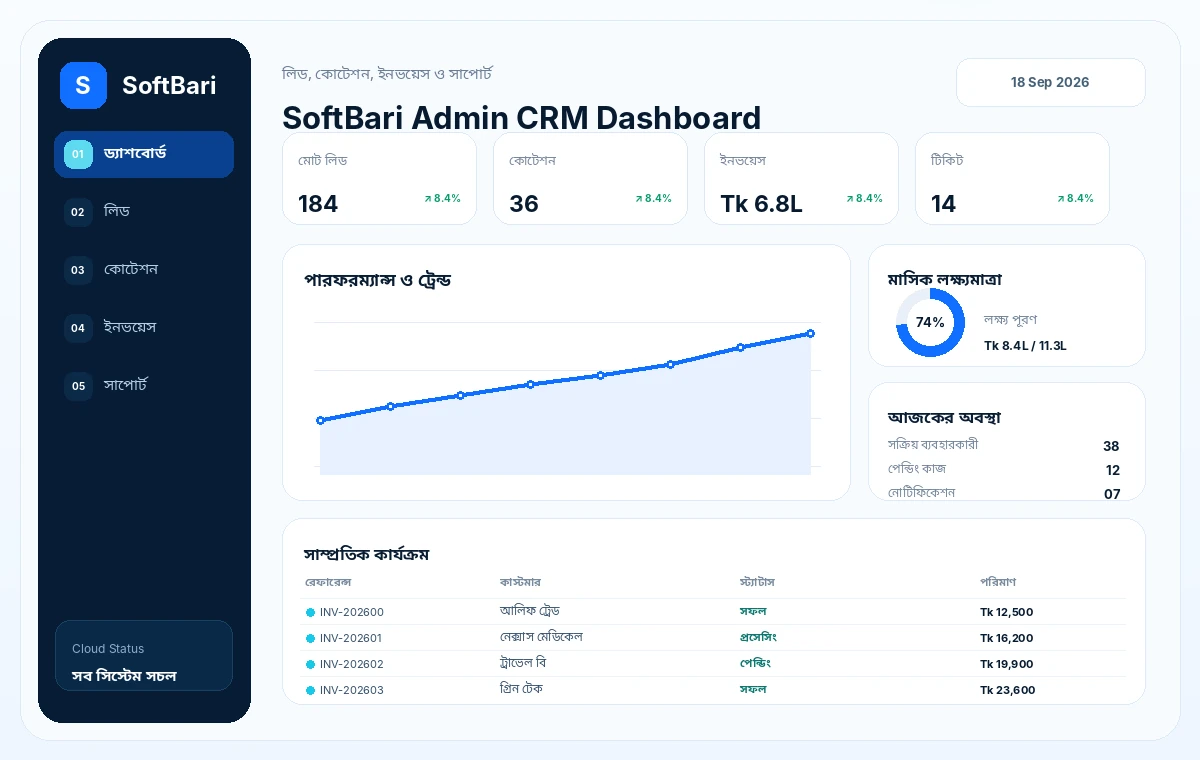The image size is (1200, 760).
Task: Click the status dot beside INV-202603
Action: (x=310, y=690)
